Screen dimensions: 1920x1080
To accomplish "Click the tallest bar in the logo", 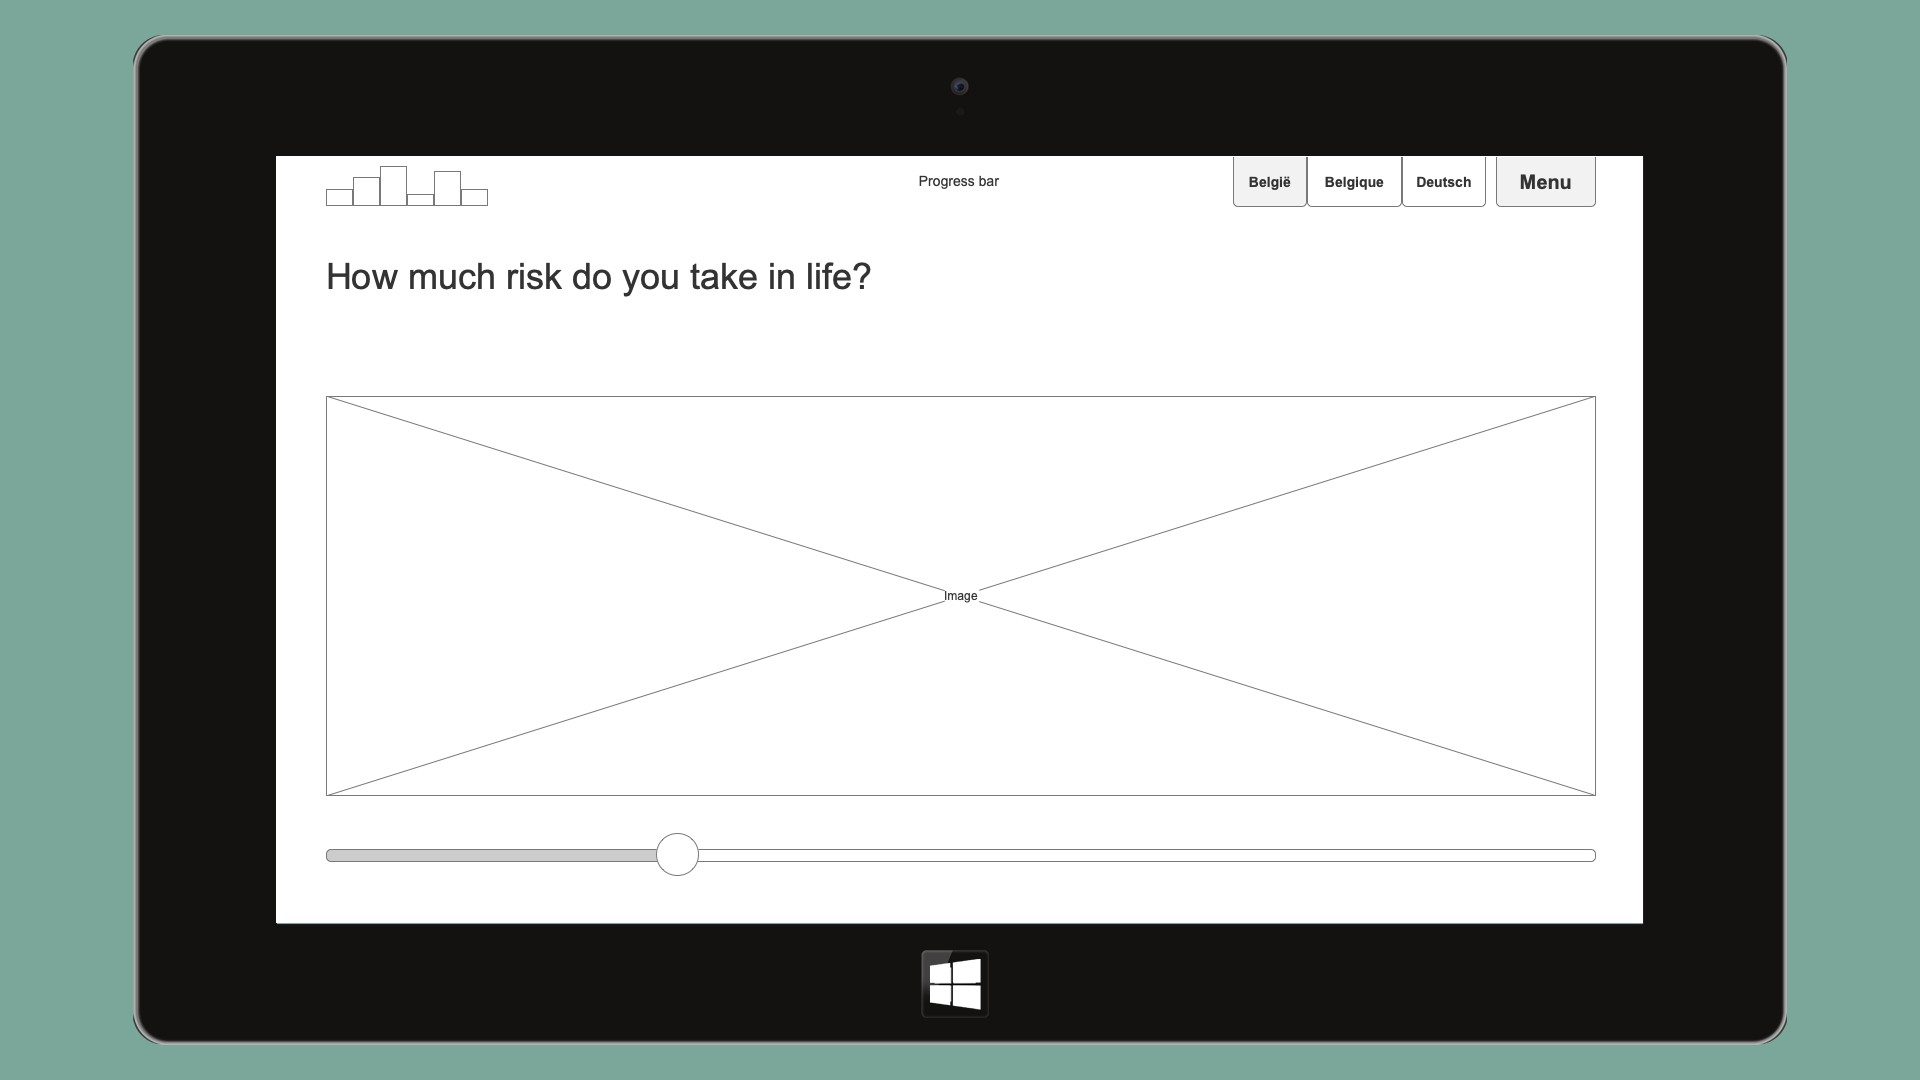I will click(x=393, y=186).
